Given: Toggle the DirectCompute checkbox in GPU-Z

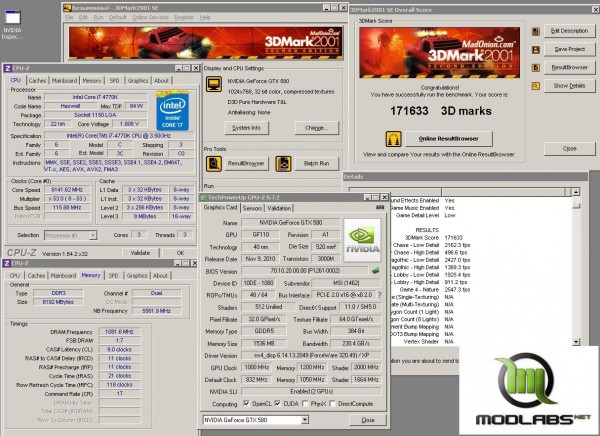Looking at the screenshot, I should point(332,403).
